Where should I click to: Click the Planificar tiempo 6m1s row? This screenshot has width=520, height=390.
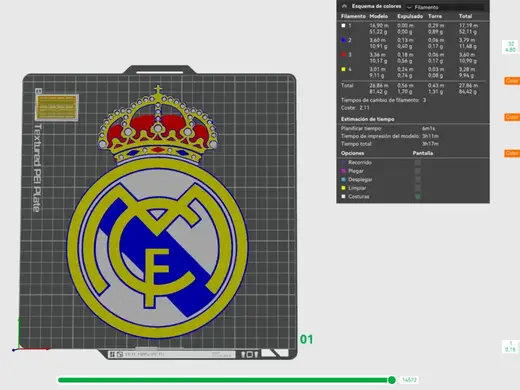pos(388,128)
